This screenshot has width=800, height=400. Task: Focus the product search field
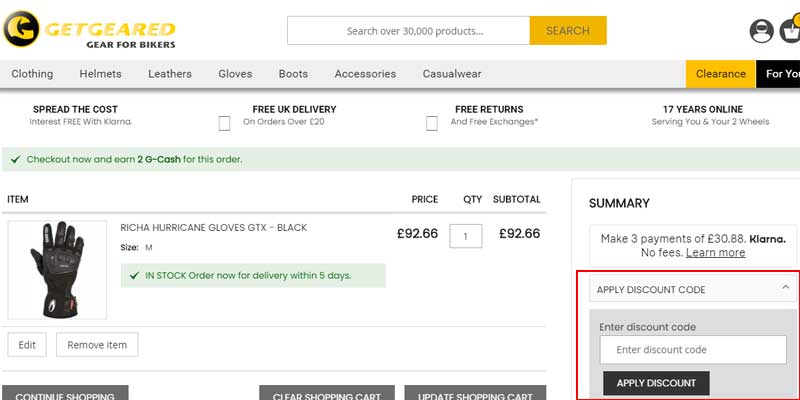point(408,31)
